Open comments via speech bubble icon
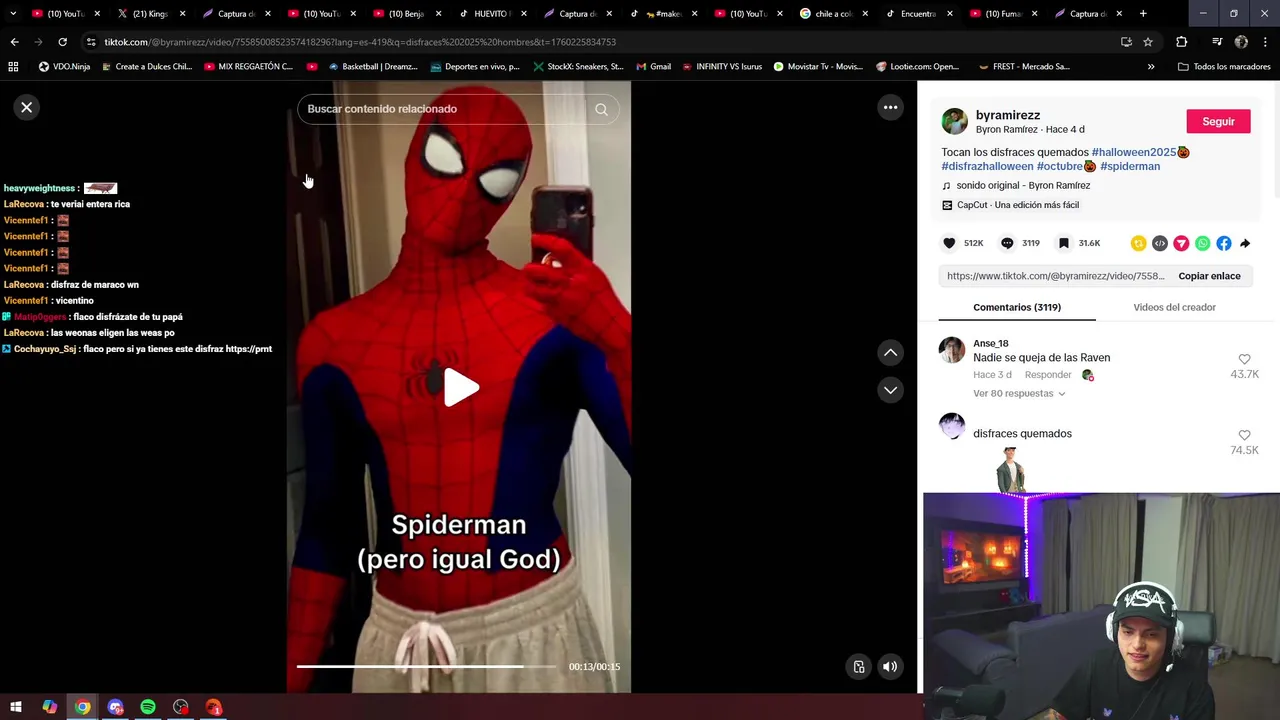 coord(1007,243)
